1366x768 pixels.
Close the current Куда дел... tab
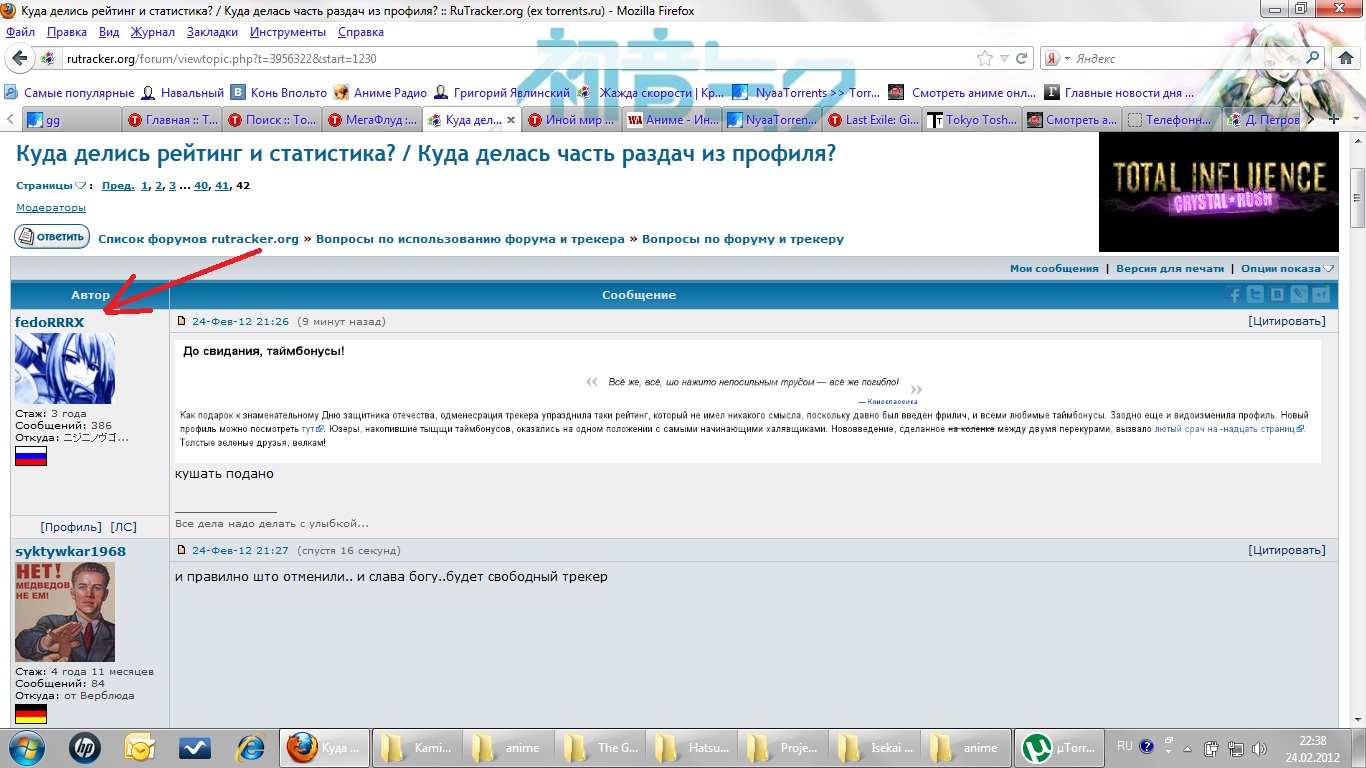point(511,120)
